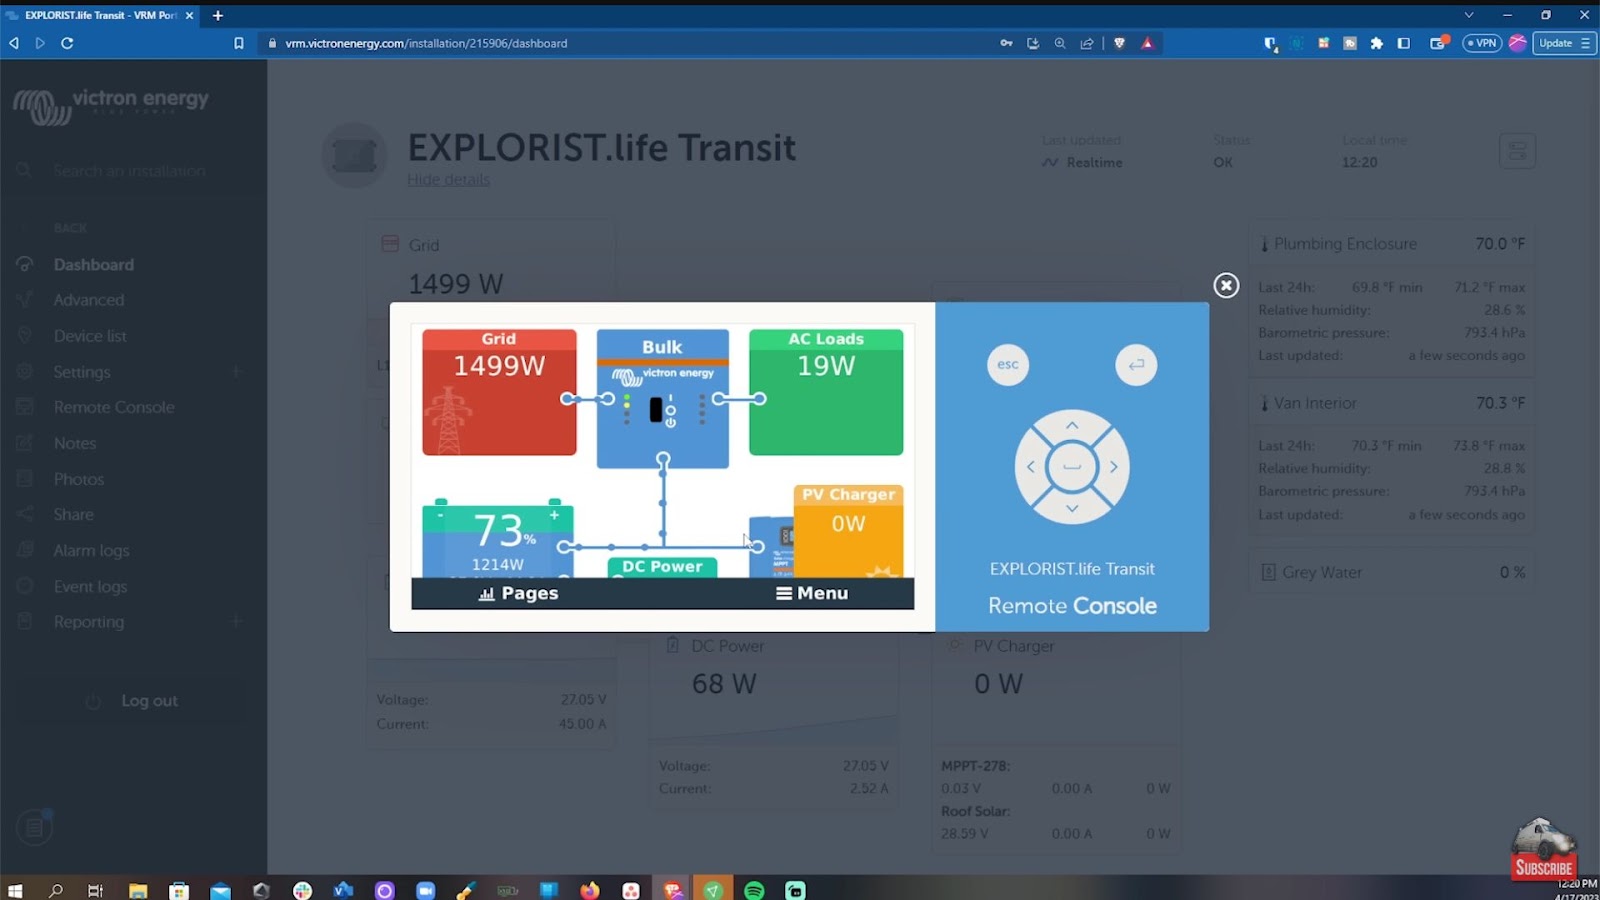1600x900 pixels.
Task: Close the Remote Console overlay
Action: tap(1226, 285)
